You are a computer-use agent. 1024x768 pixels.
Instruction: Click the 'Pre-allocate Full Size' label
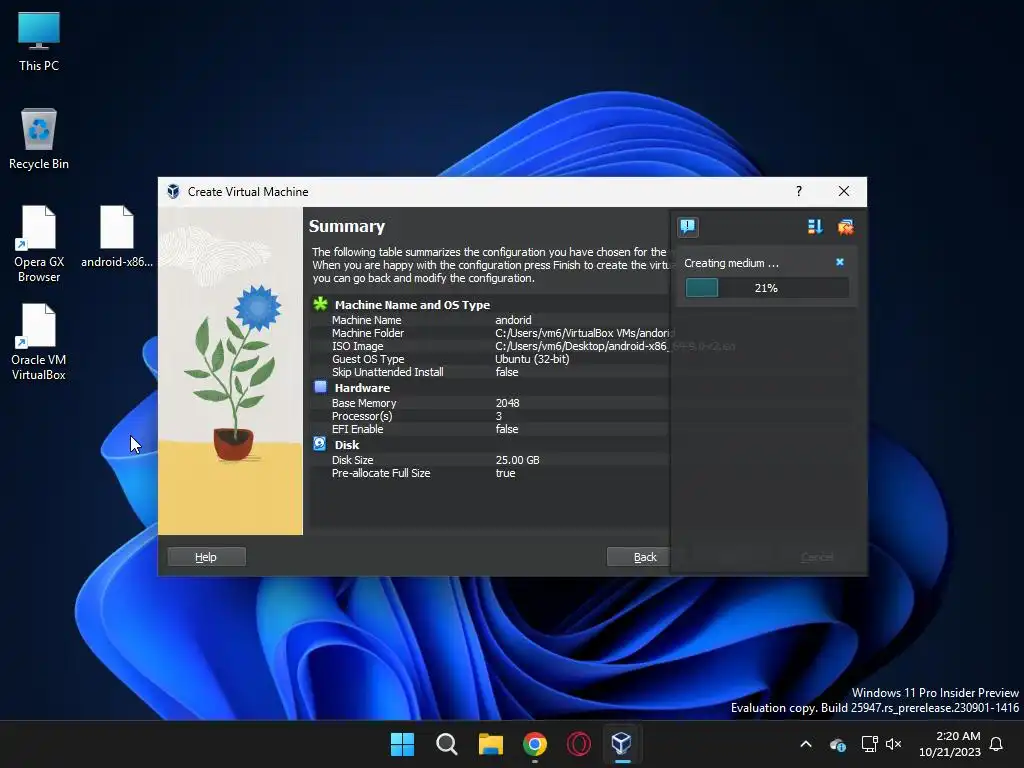(381, 473)
